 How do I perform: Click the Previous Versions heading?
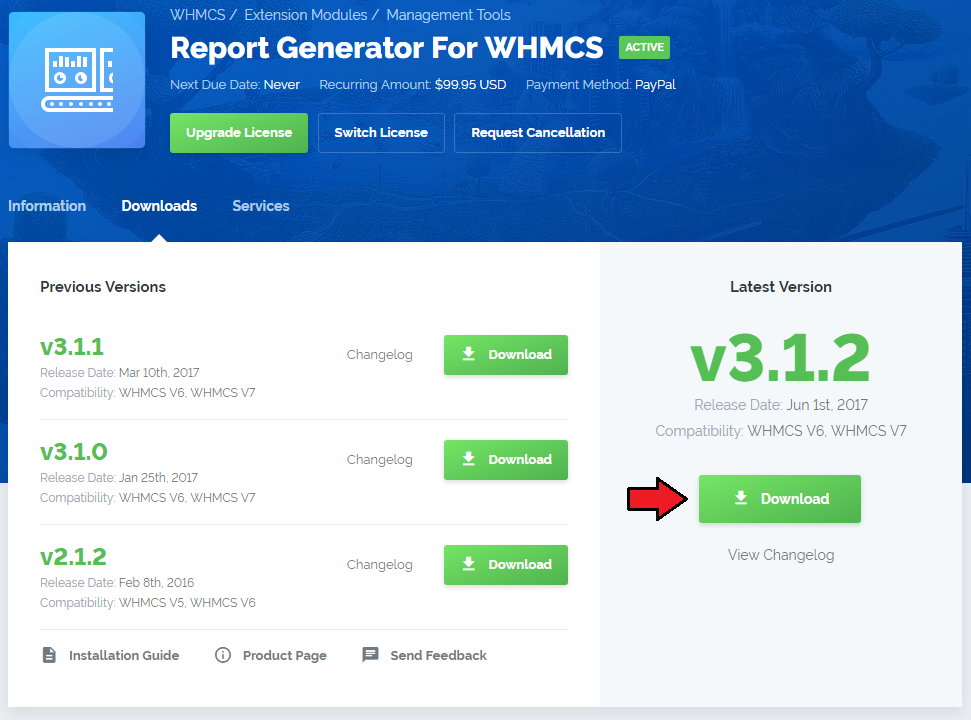(103, 287)
